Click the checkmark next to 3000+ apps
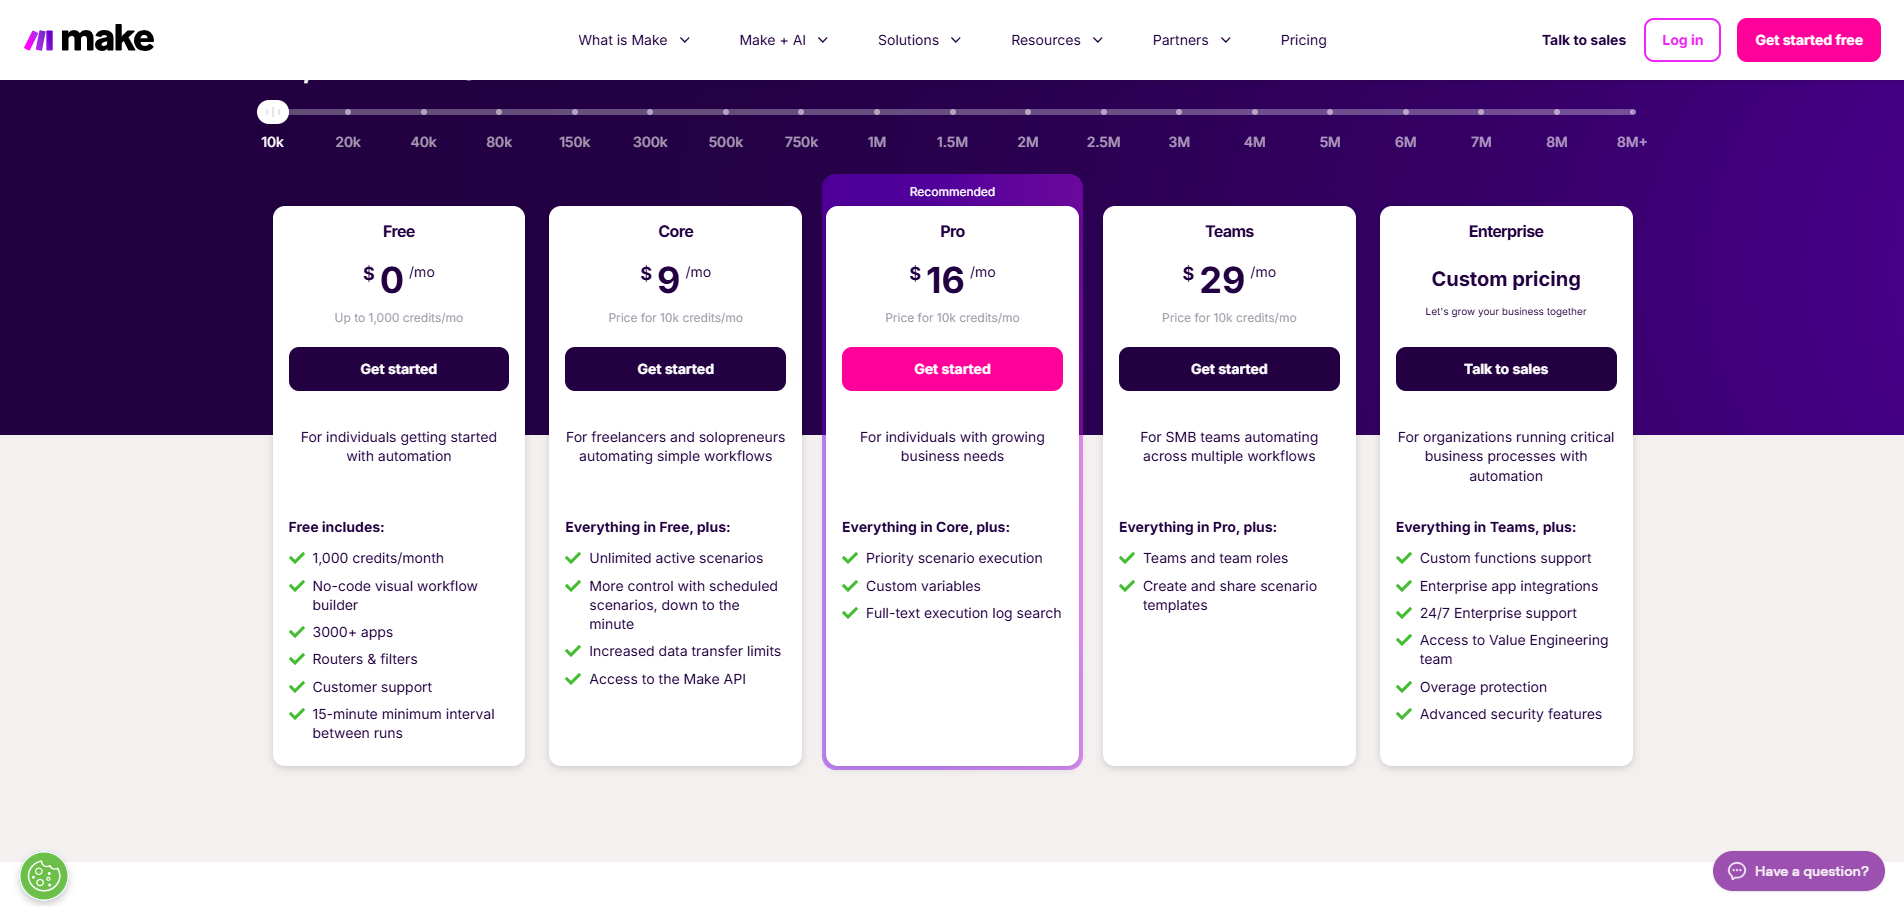 click(297, 632)
